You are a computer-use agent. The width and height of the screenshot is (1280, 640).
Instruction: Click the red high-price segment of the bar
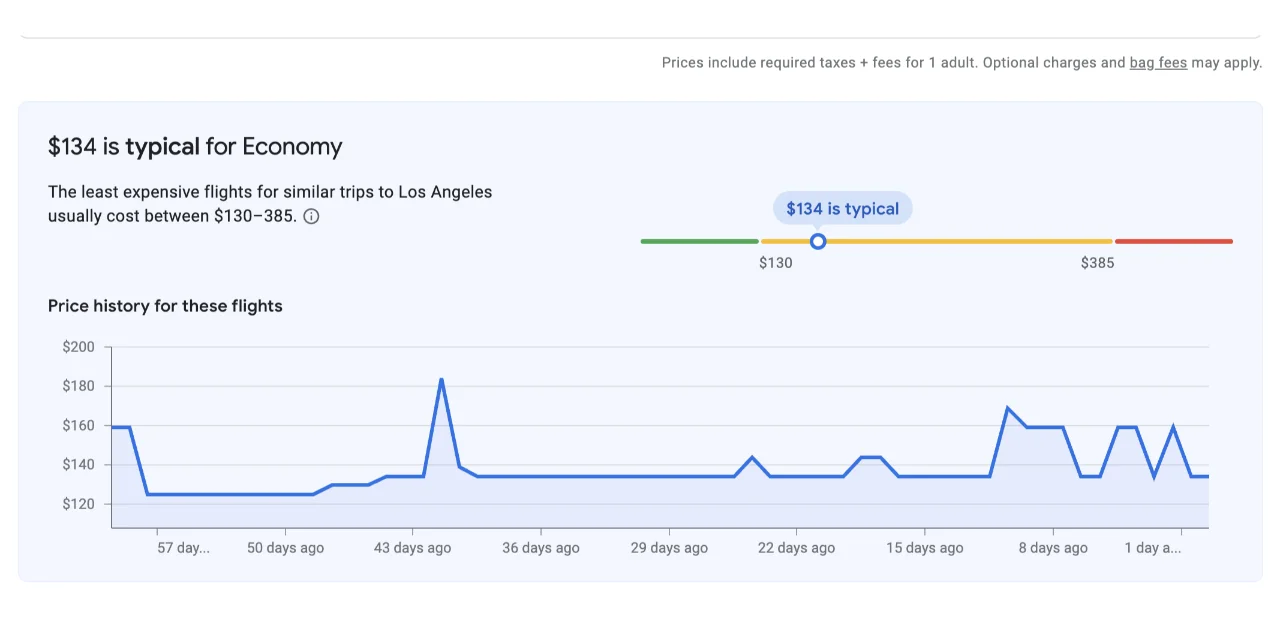pos(1173,241)
